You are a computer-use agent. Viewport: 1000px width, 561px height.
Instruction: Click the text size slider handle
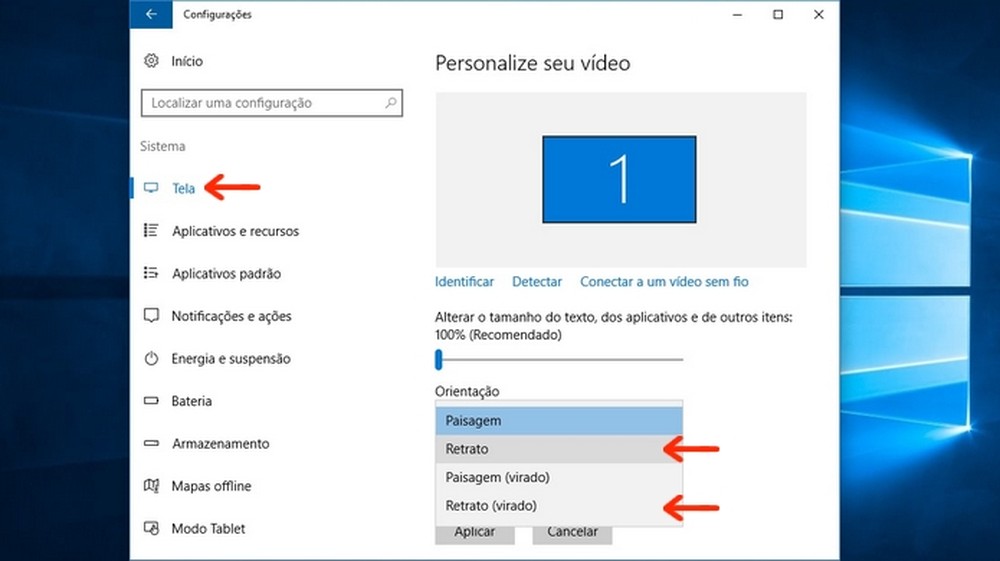(x=439, y=360)
